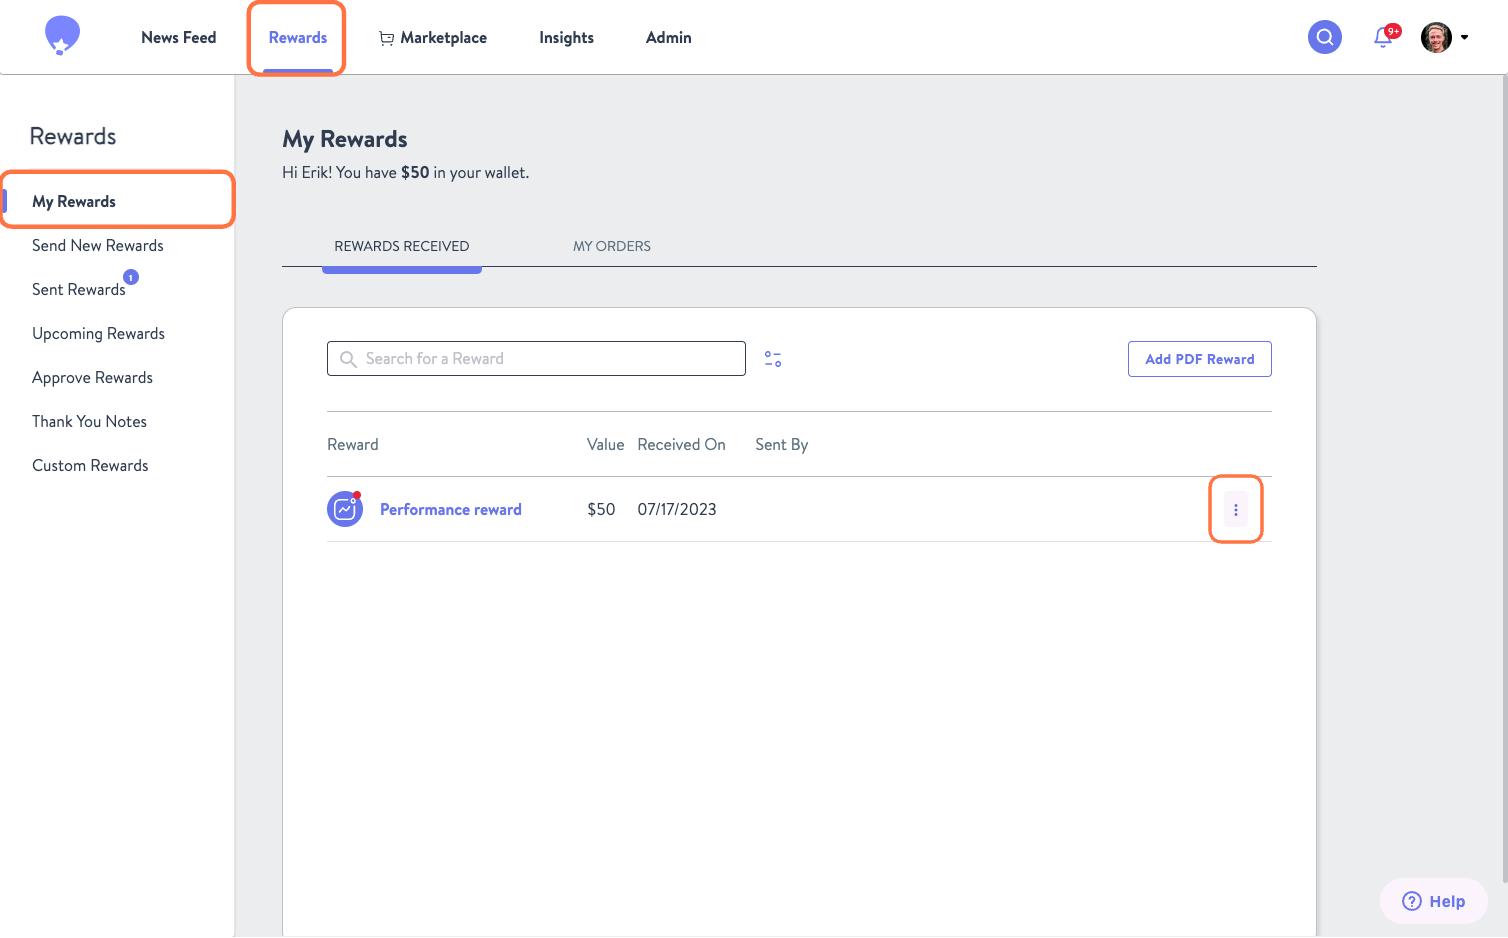Open the Performance reward link
This screenshot has width=1508, height=938.
click(451, 509)
